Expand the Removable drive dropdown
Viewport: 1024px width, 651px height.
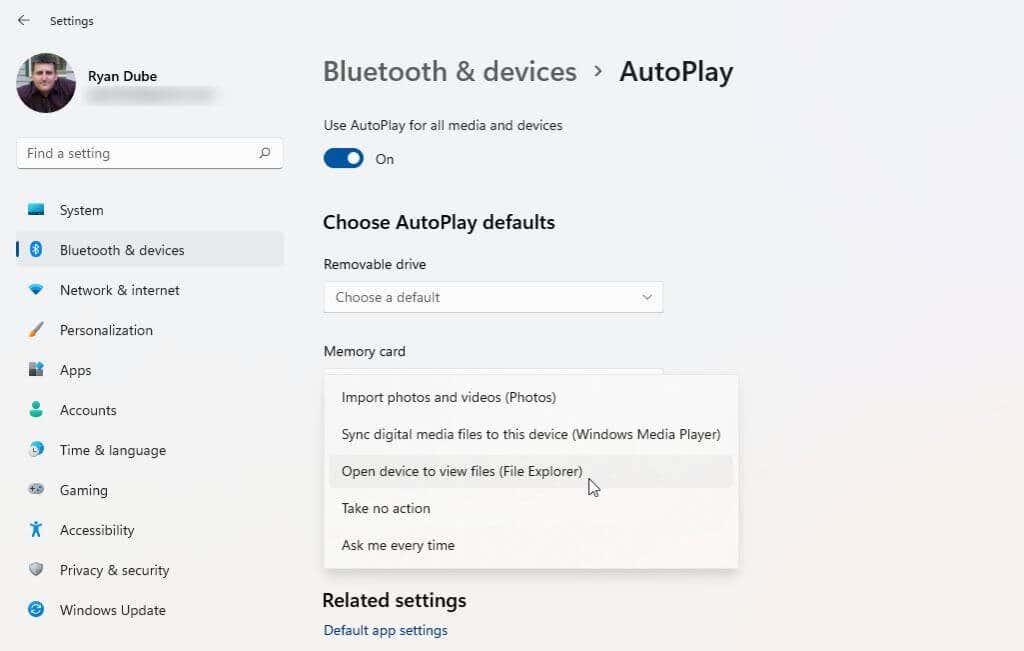point(493,297)
